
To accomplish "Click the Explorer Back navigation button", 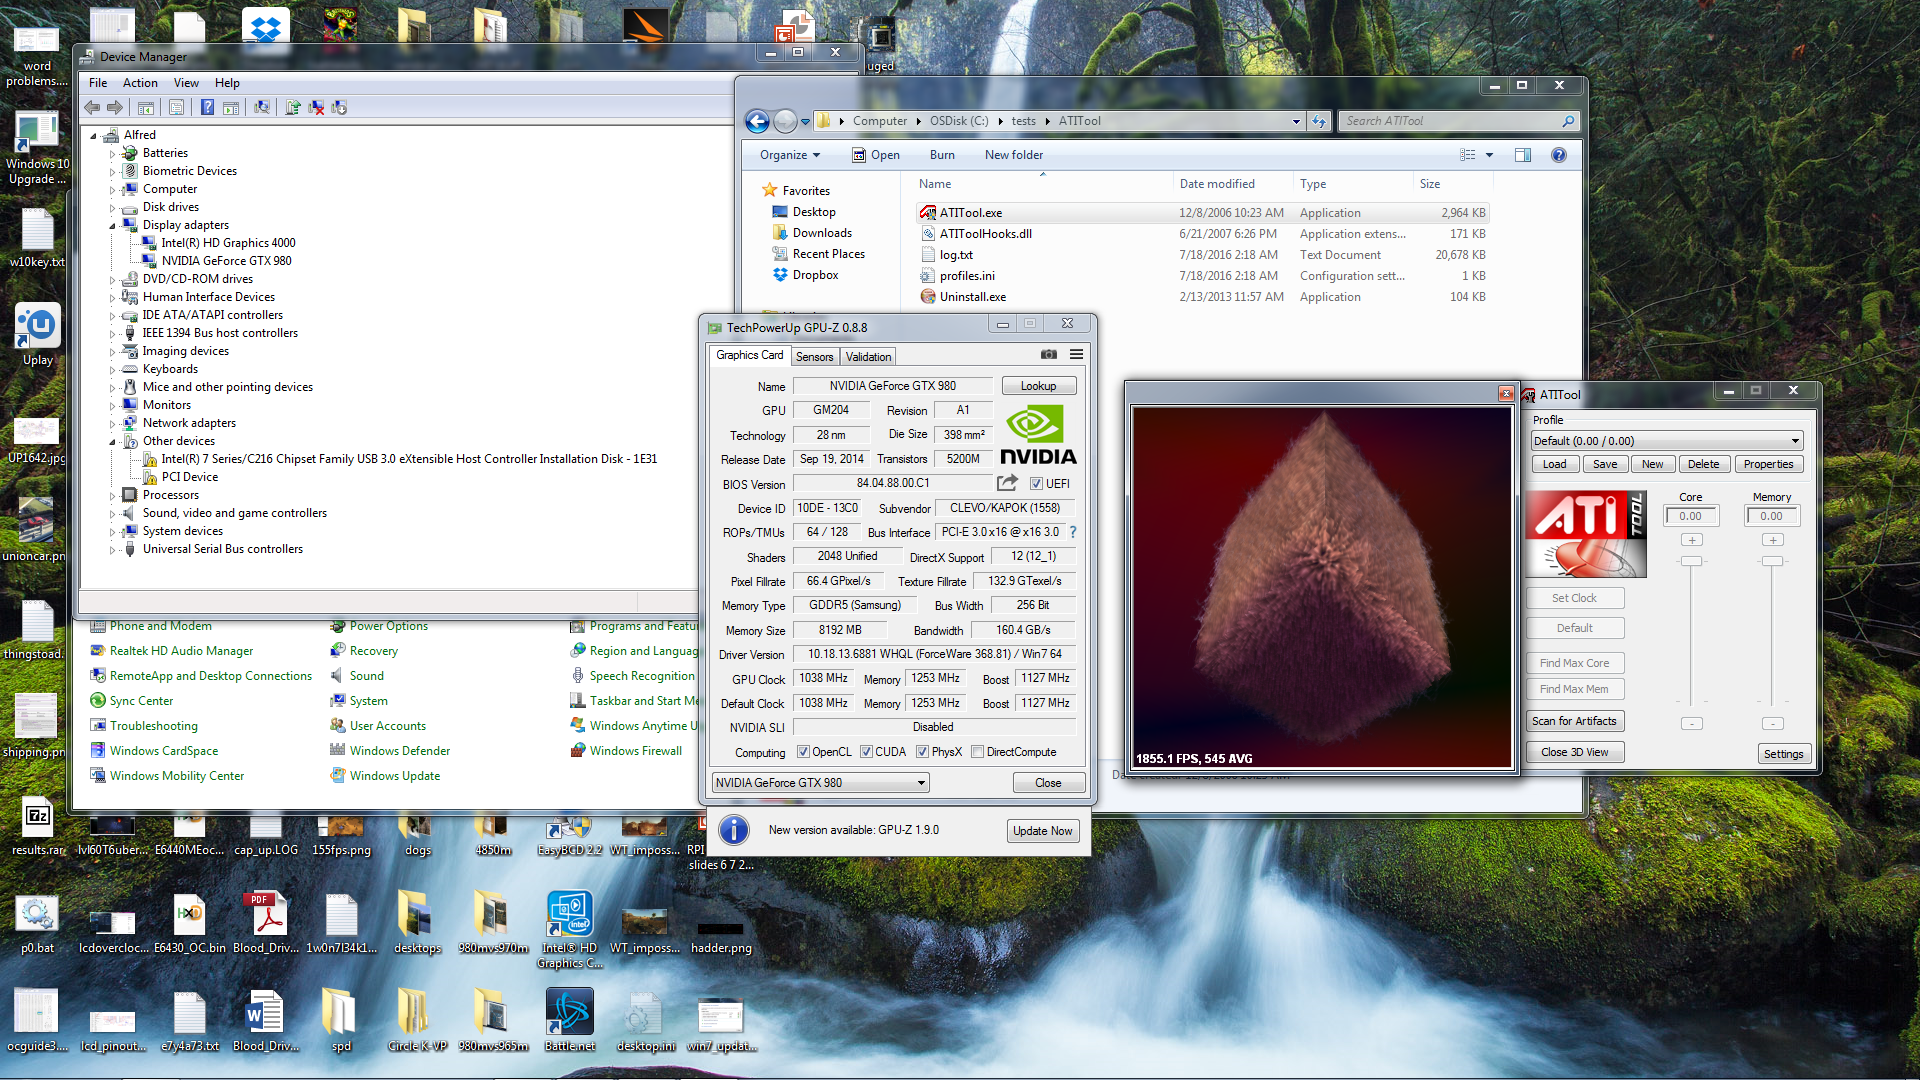I will click(x=759, y=122).
